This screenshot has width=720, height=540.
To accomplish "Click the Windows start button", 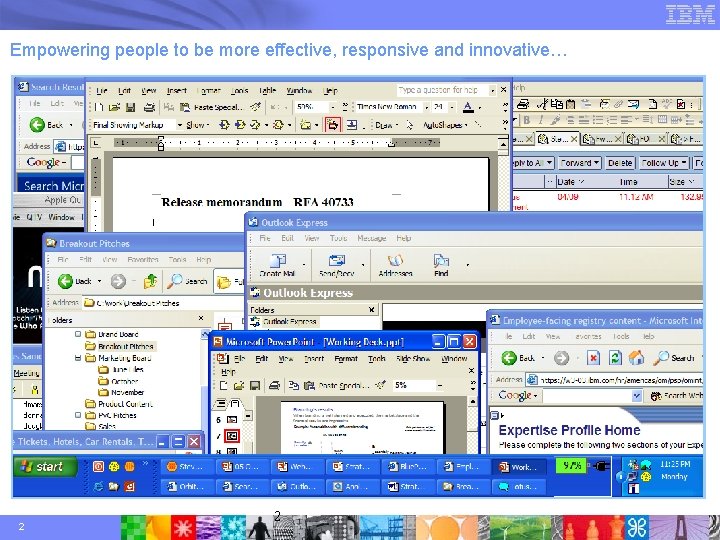I will click(x=45, y=467).
